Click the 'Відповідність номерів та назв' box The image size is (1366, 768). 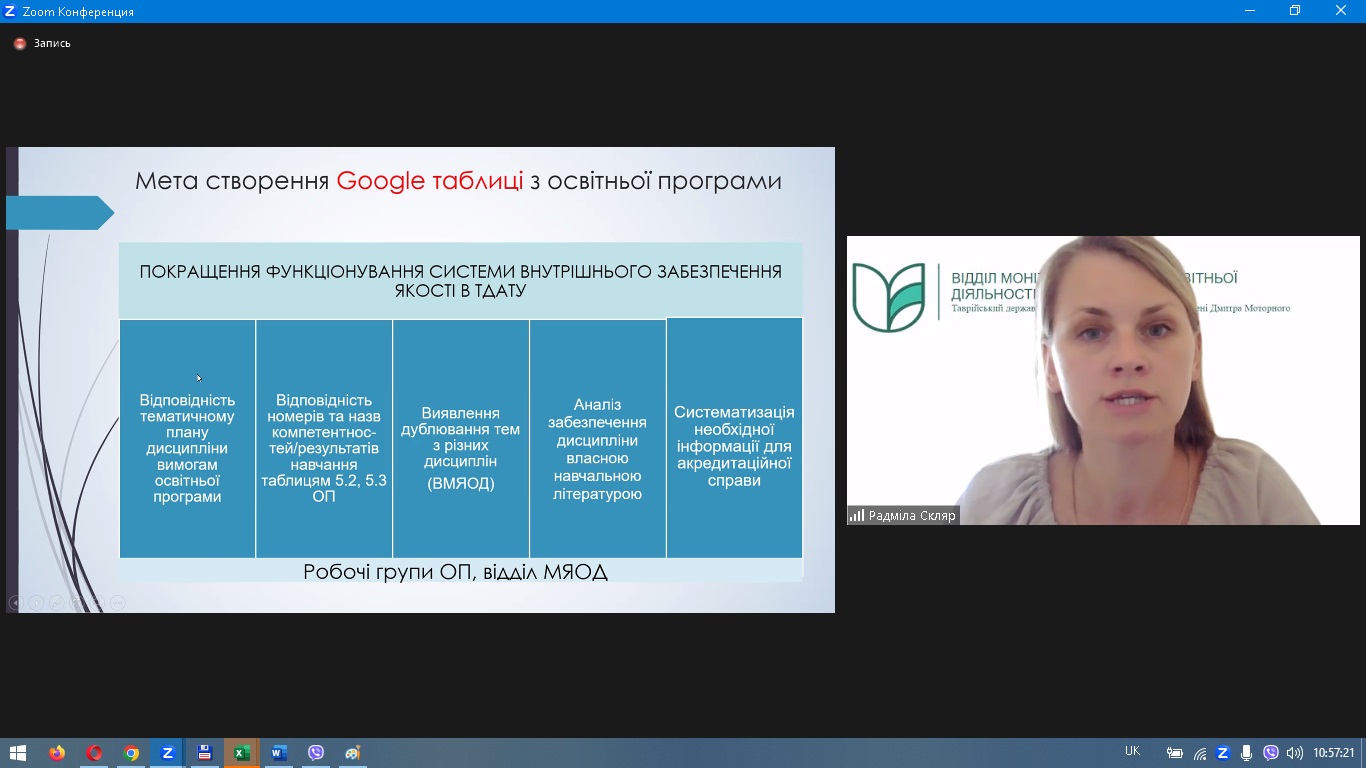(324, 439)
